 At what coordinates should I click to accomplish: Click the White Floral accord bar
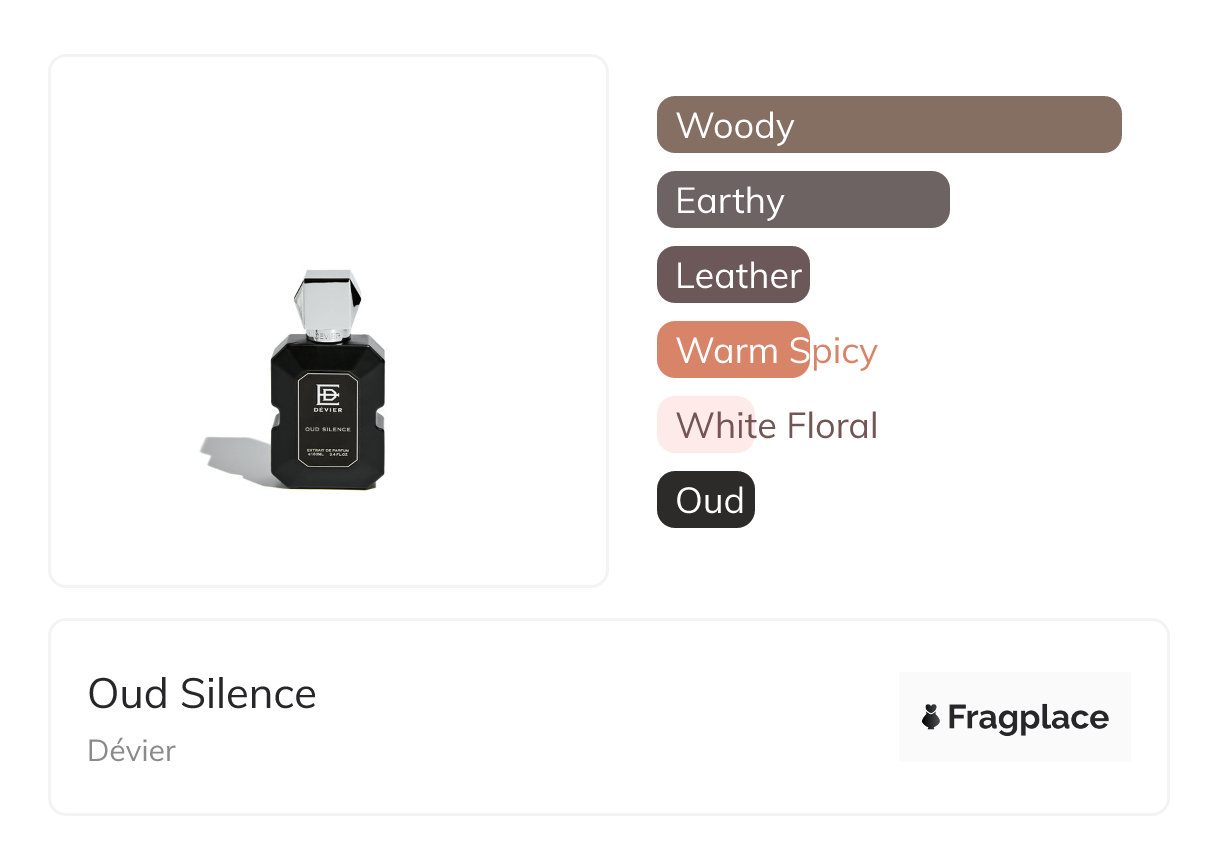pos(704,425)
